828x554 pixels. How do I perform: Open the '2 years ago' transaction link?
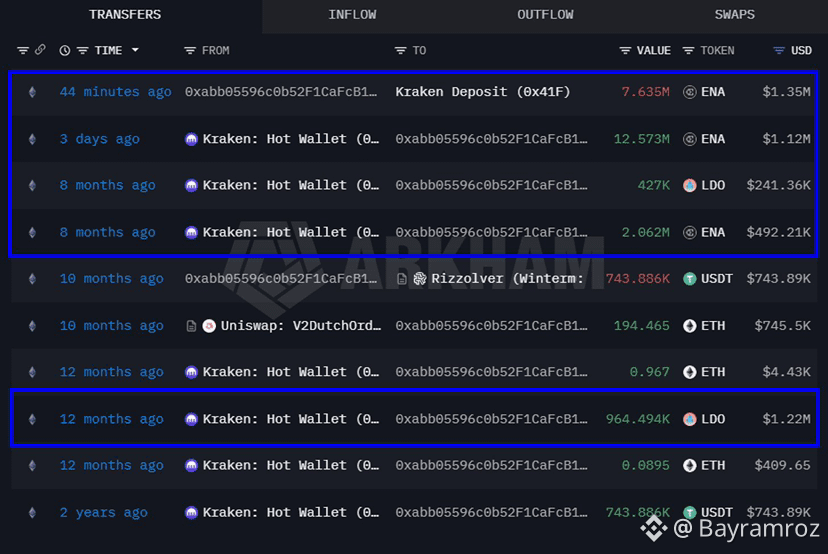104,512
